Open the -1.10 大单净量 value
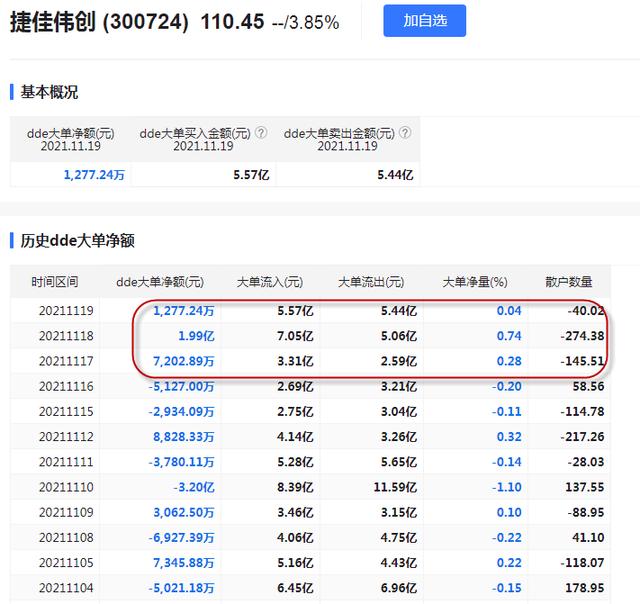The height and width of the screenshot is (604, 640). pos(507,487)
